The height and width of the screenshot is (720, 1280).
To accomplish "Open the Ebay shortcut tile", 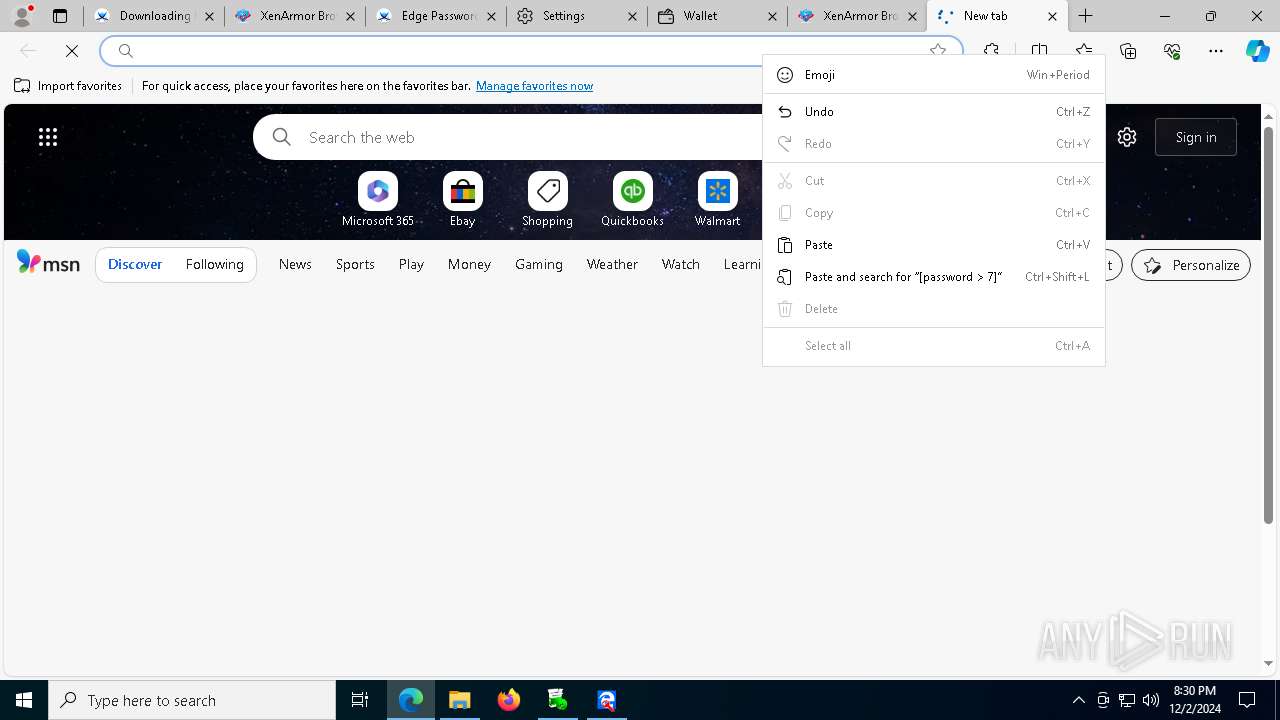I will pyautogui.click(x=463, y=200).
